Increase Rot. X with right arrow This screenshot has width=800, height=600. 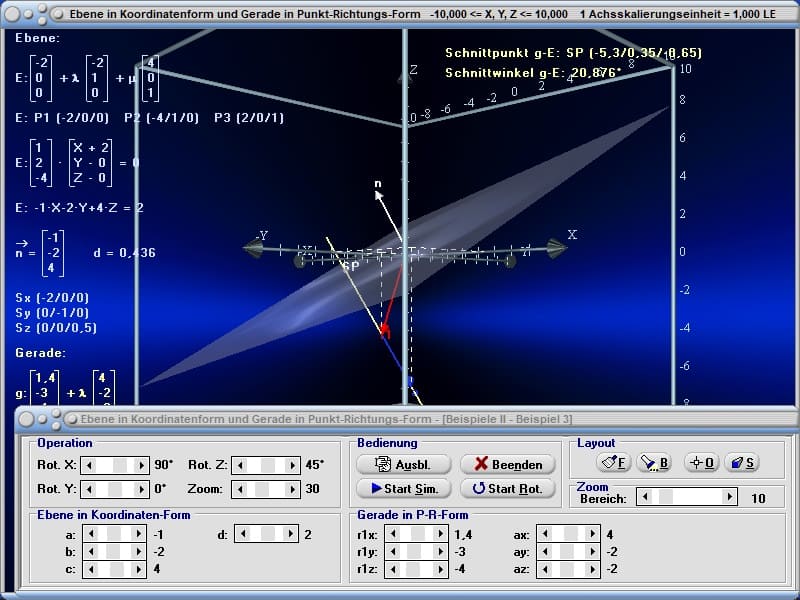[141, 465]
